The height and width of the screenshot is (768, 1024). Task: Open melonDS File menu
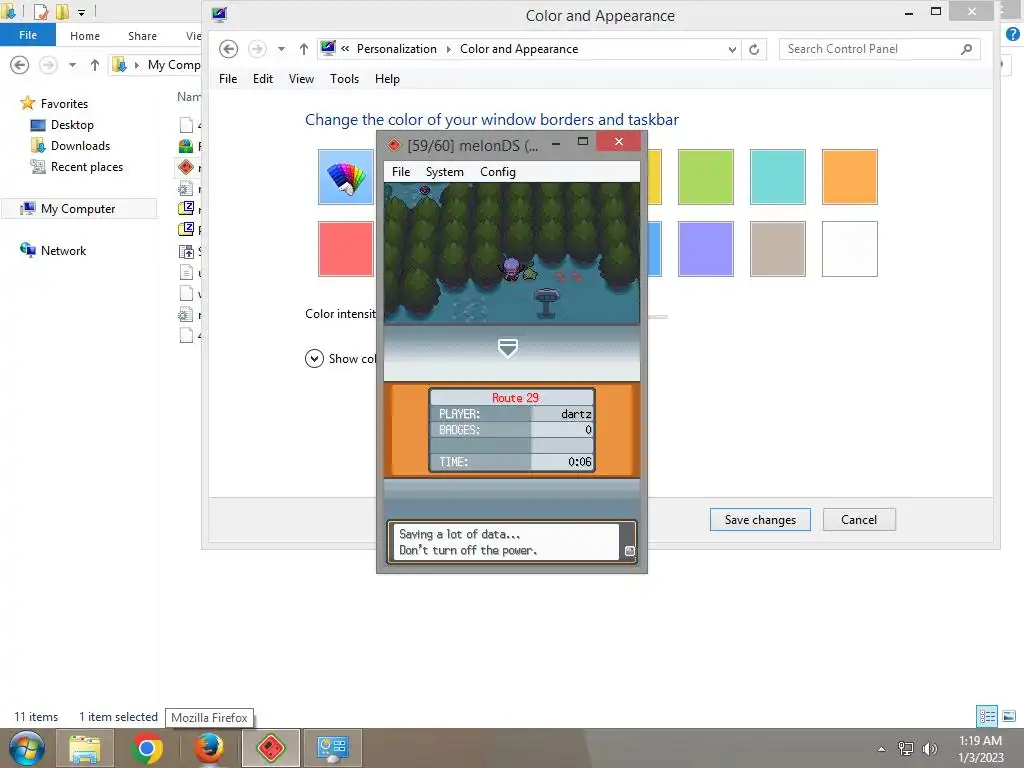[x=400, y=172]
